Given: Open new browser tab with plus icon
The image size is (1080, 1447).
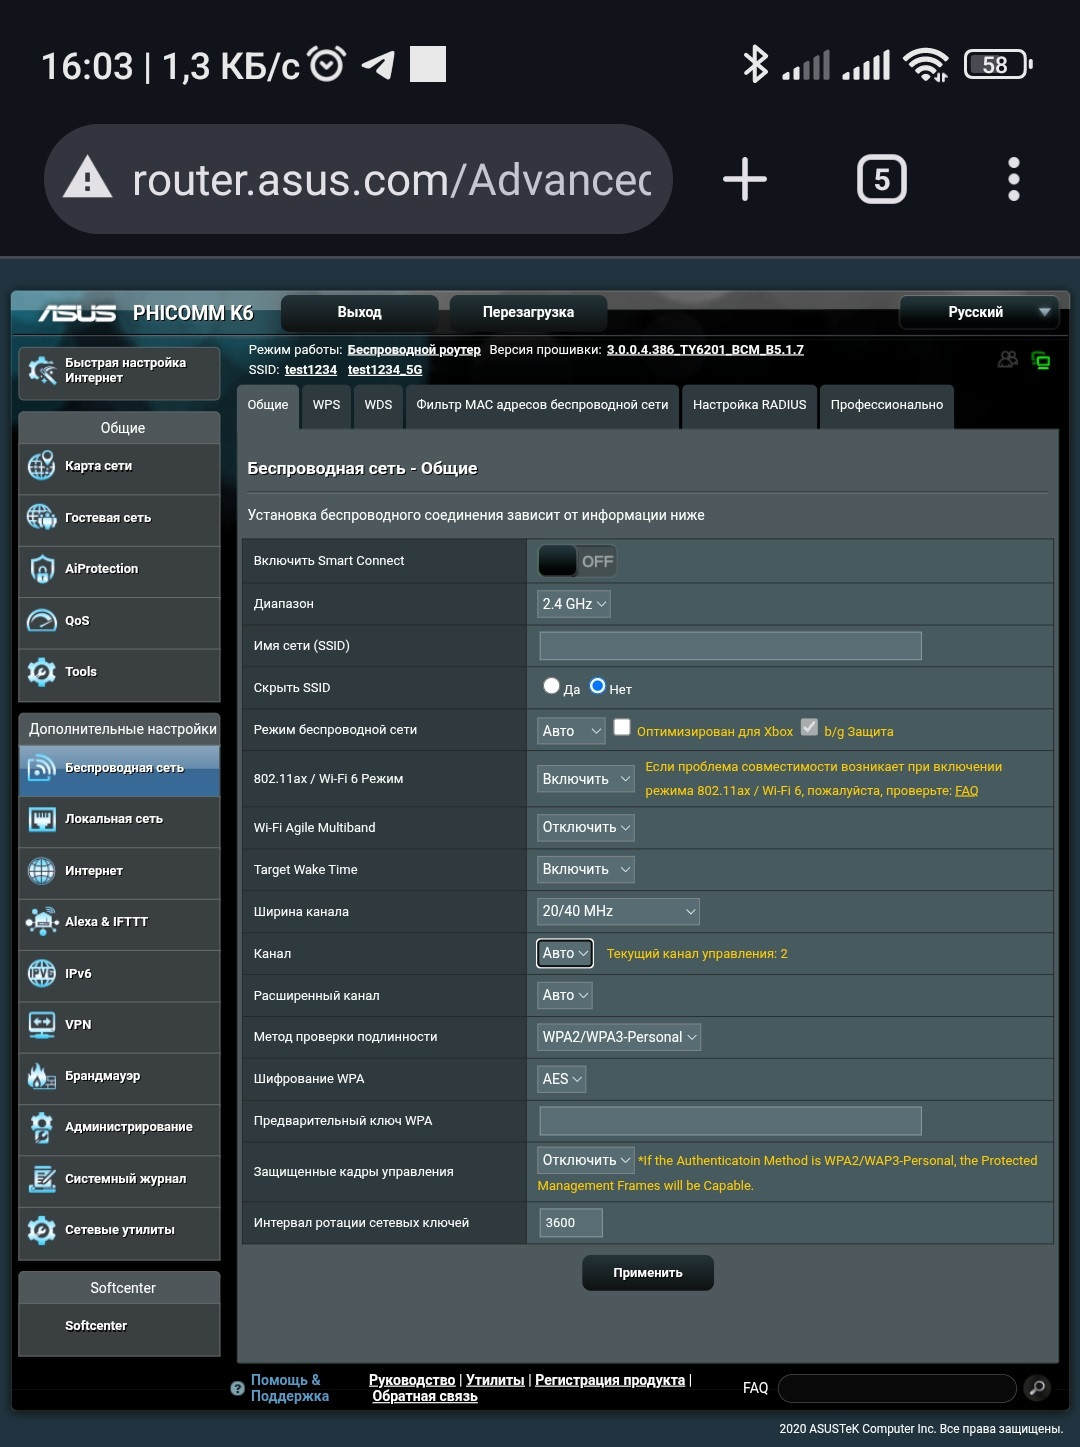Looking at the screenshot, I should (x=744, y=180).
